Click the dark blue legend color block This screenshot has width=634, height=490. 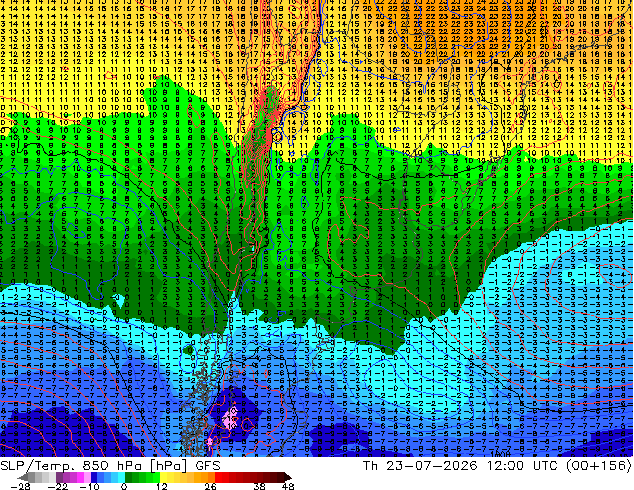tap(94, 477)
